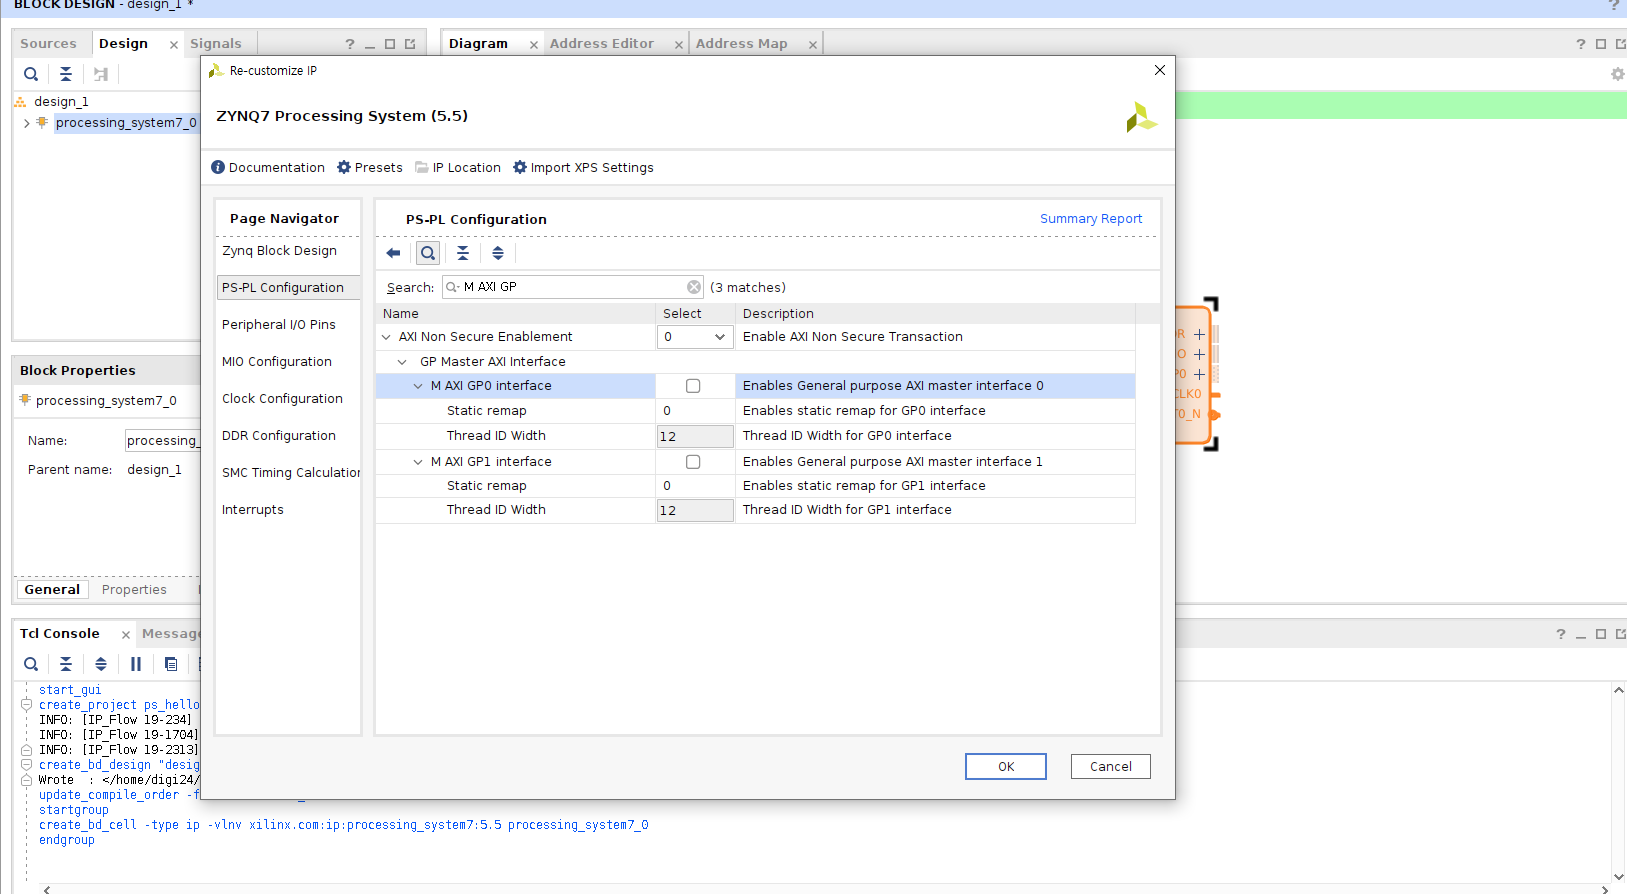Clear the search field text
Screen dimensions: 1627x894
(x=693, y=287)
